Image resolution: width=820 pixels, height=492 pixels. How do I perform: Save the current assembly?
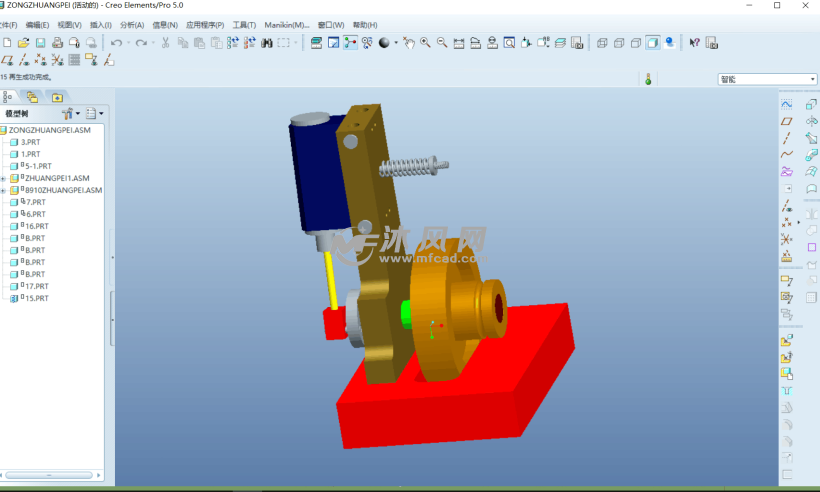[x=40, y=43]
